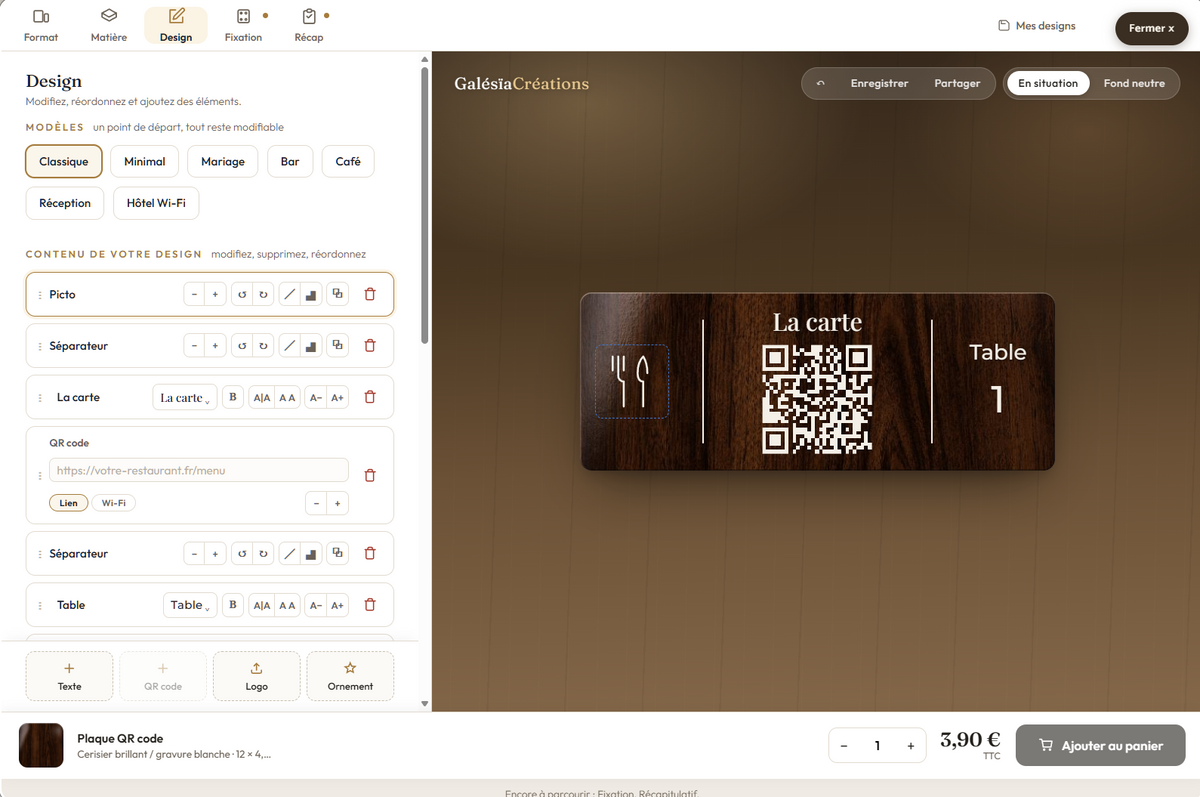This screenshot has height=797, width=1200.
Task: Click Partager to share the design
Action: tap(957, 83)
